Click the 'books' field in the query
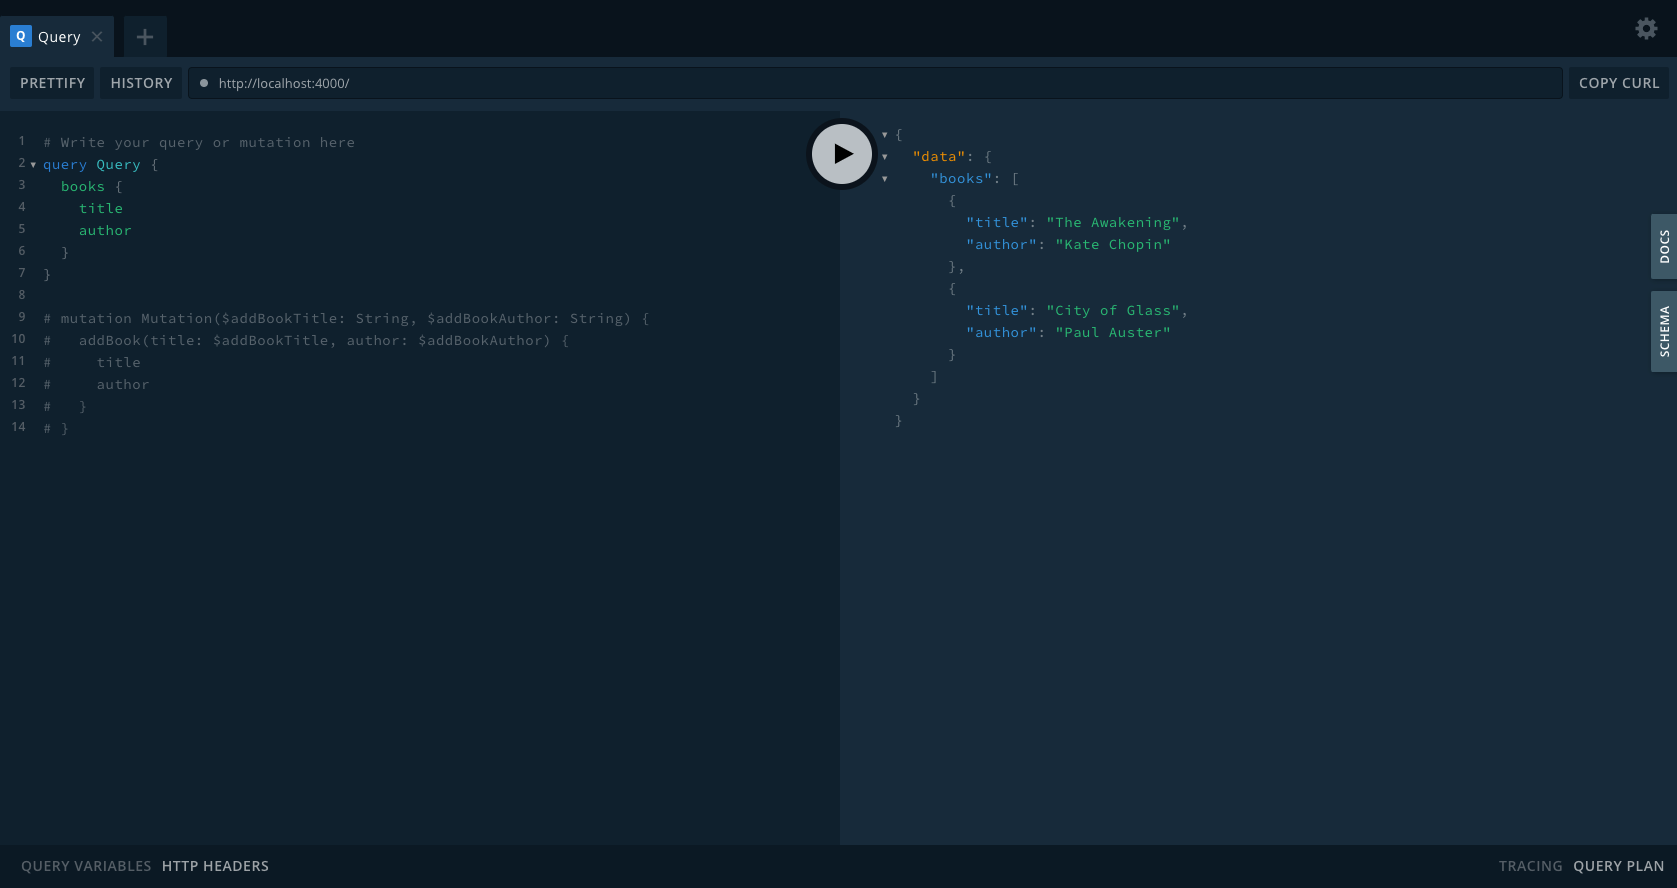 [83, 186]
